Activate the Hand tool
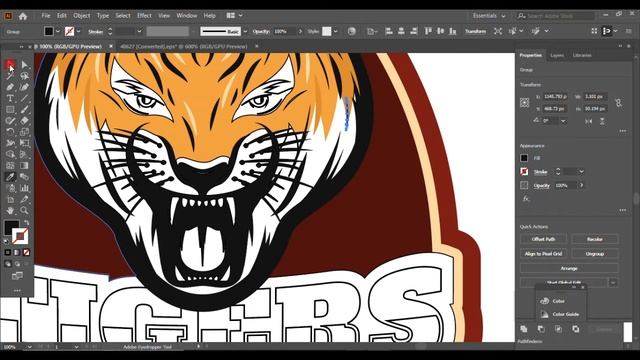The height and width of the screenshot is (360, 640). [x=10, y=211]
